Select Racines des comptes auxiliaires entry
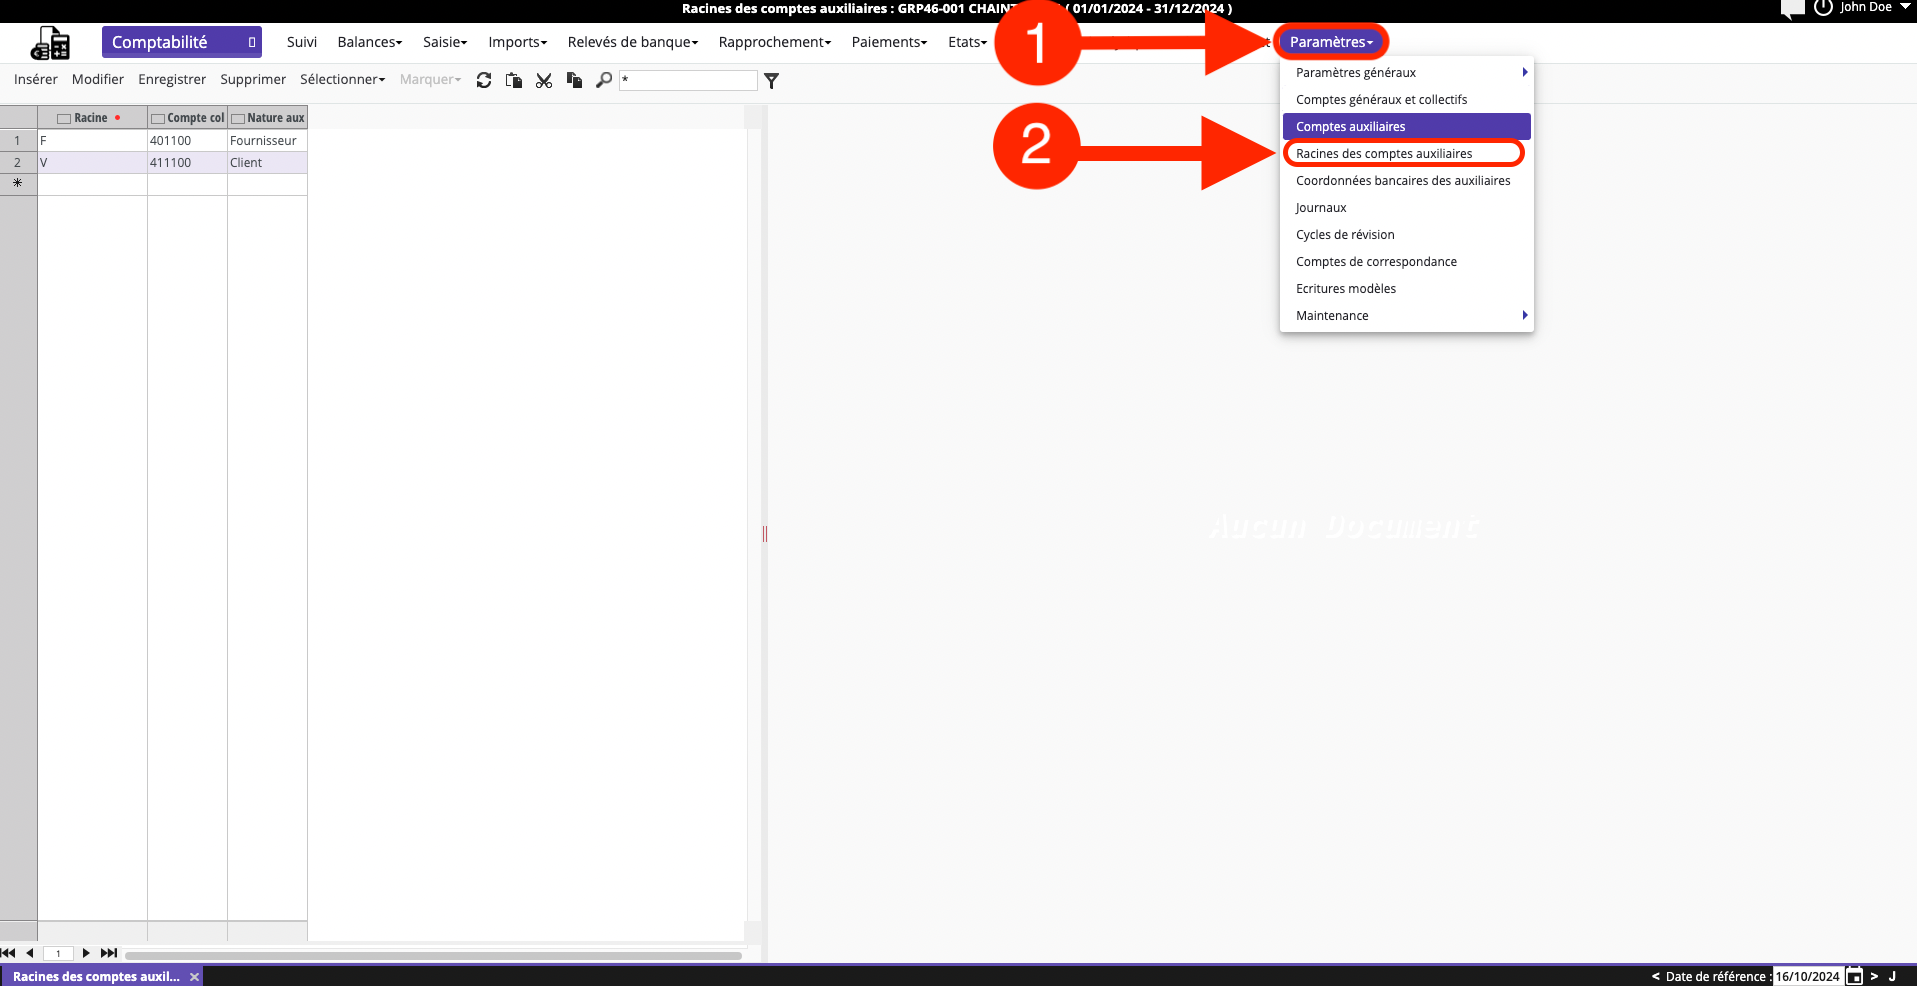The image size is (1917, 986). tap(1406, 153)
